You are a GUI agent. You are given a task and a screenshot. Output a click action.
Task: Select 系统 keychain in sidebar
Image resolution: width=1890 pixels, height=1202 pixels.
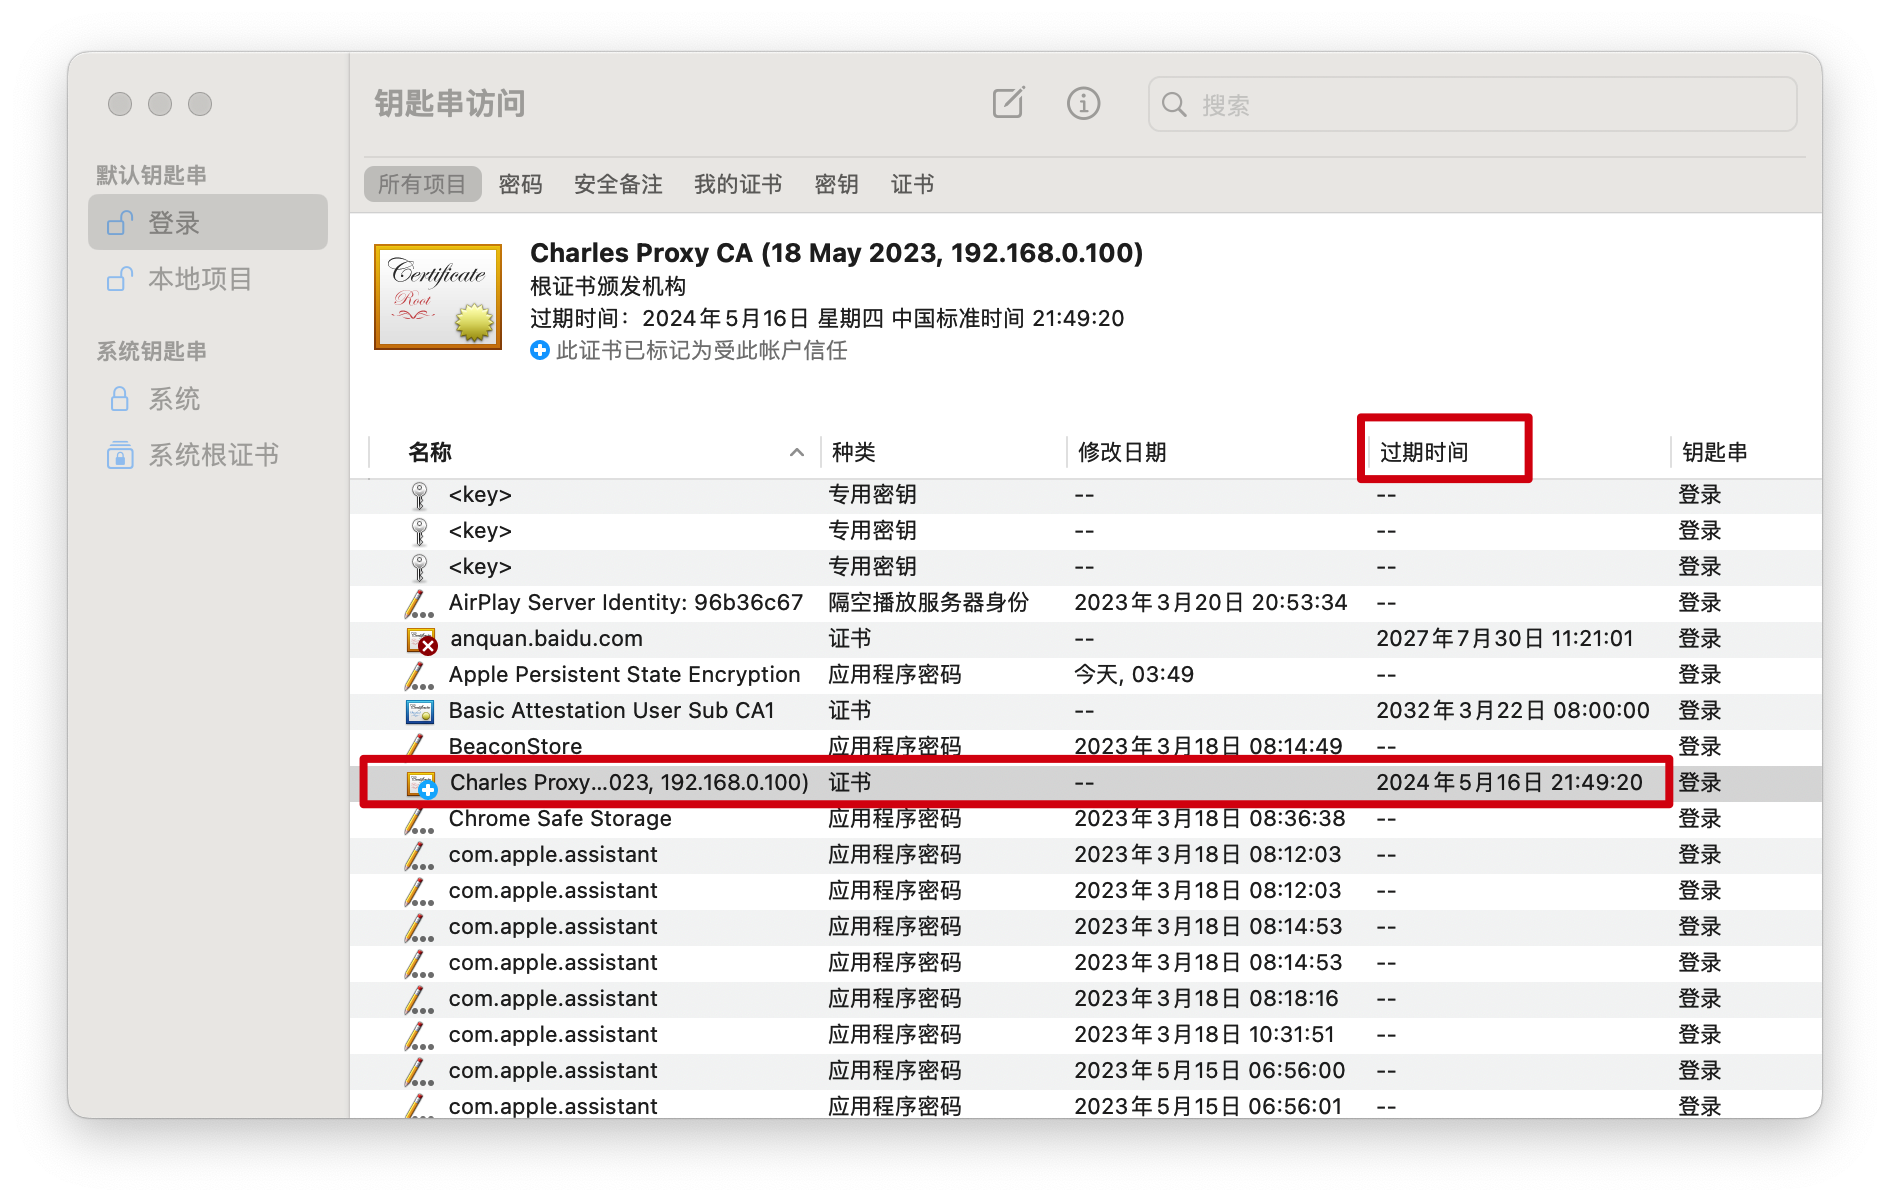tap(208, 398)
